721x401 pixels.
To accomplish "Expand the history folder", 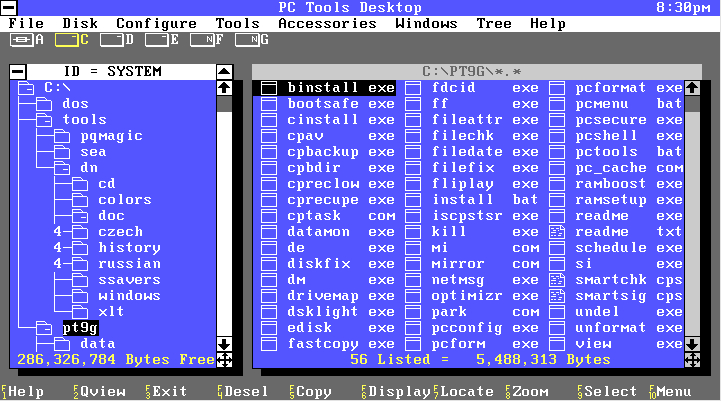I will tap(80, 248).
